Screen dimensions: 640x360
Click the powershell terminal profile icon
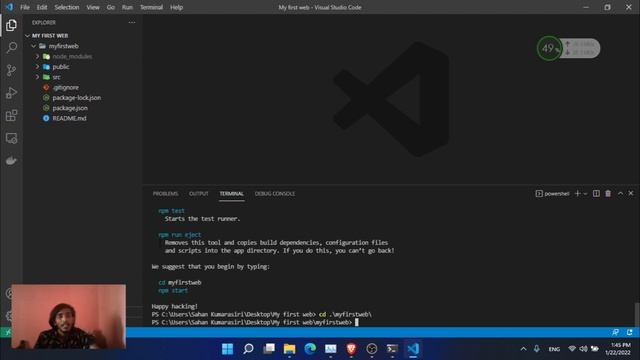point(539,193)
